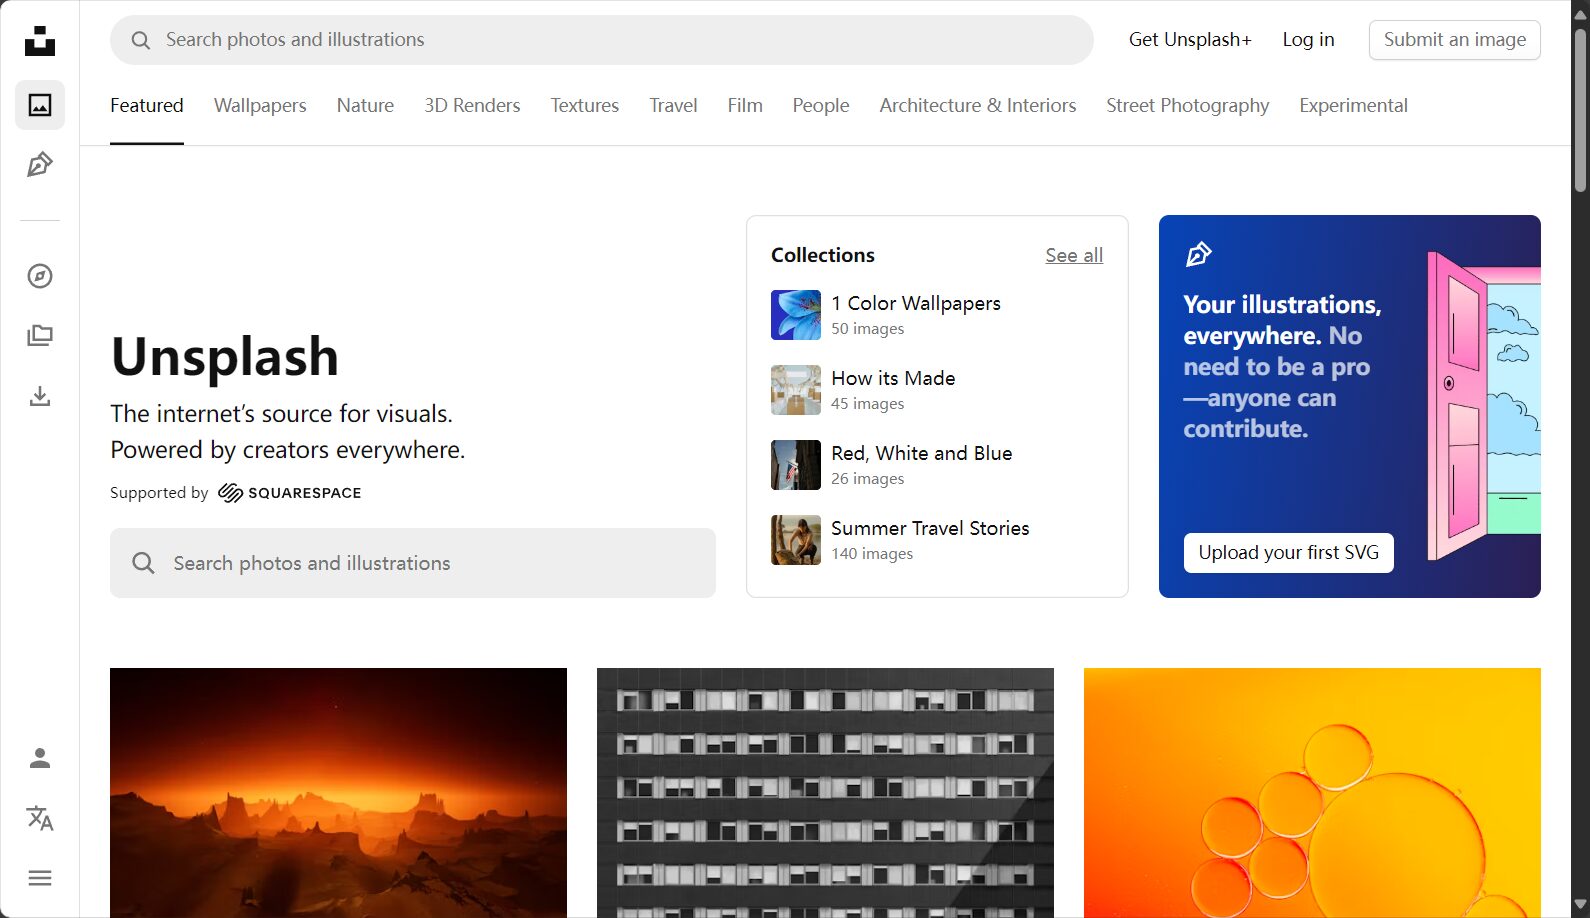1590x918 pixels.
Task: Click Upload your first SVG button
Action: [x=1289, y=553]
